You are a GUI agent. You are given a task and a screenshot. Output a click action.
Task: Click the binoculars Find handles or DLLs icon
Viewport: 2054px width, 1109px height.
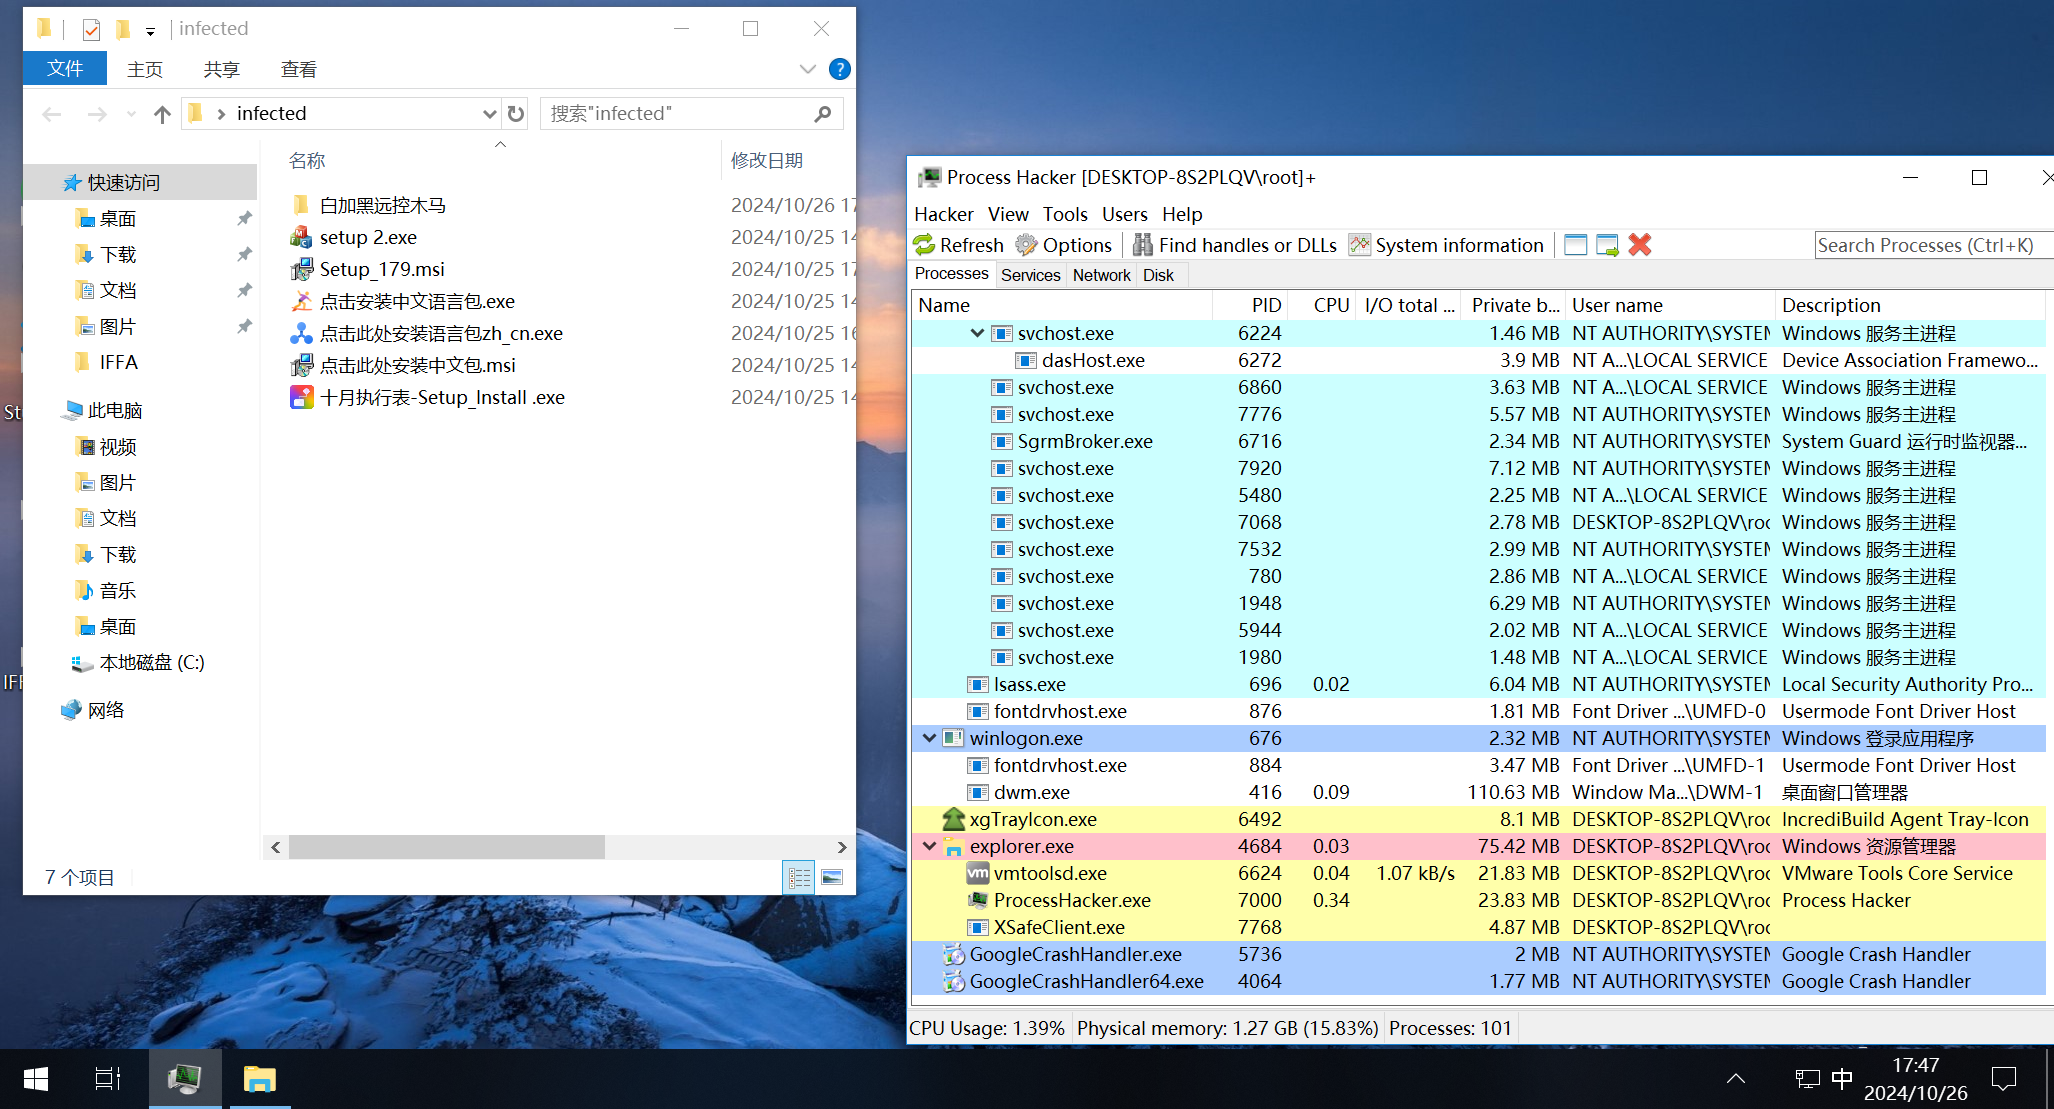click(x=1142, y=245)
